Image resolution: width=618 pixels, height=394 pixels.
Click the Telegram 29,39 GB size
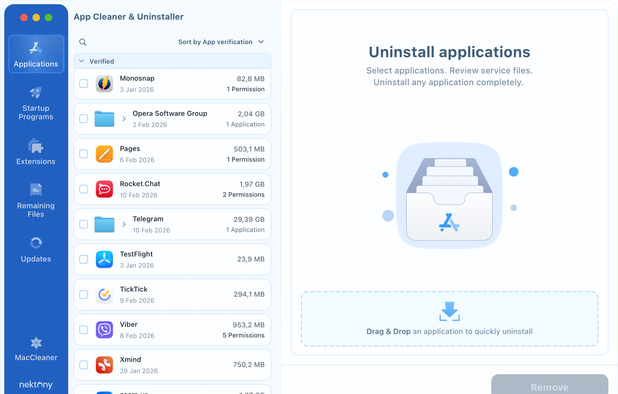249,219
